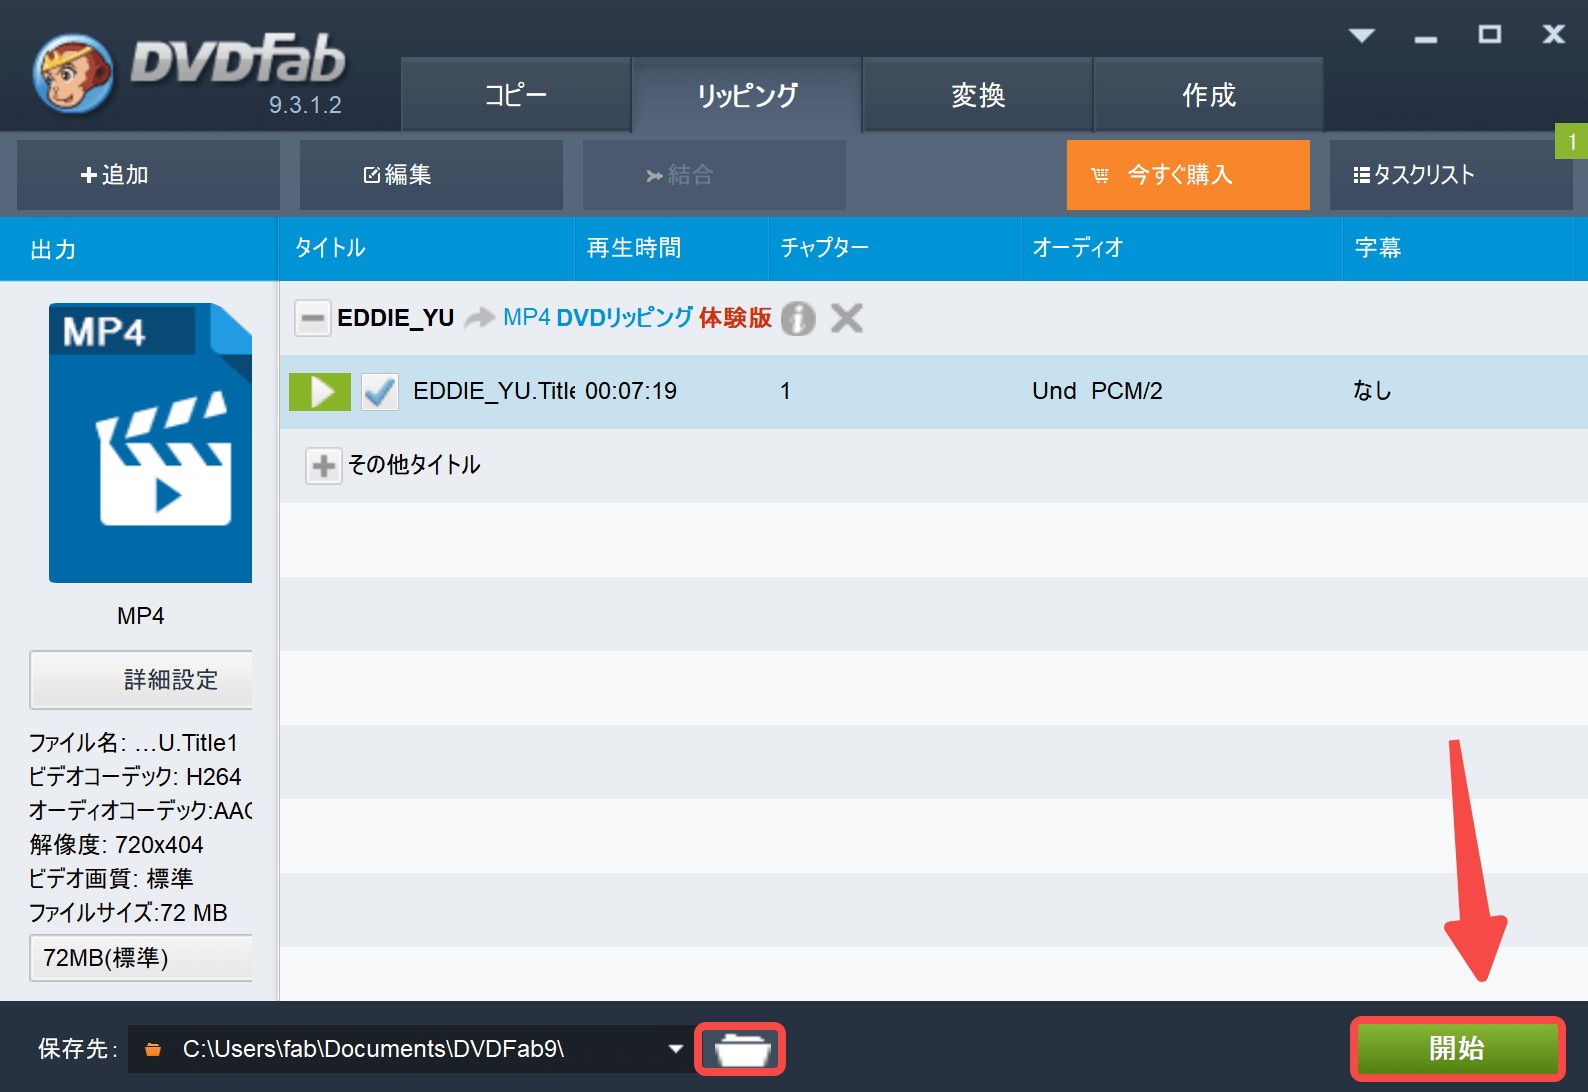Click EDDIE_YU source name

396,318
